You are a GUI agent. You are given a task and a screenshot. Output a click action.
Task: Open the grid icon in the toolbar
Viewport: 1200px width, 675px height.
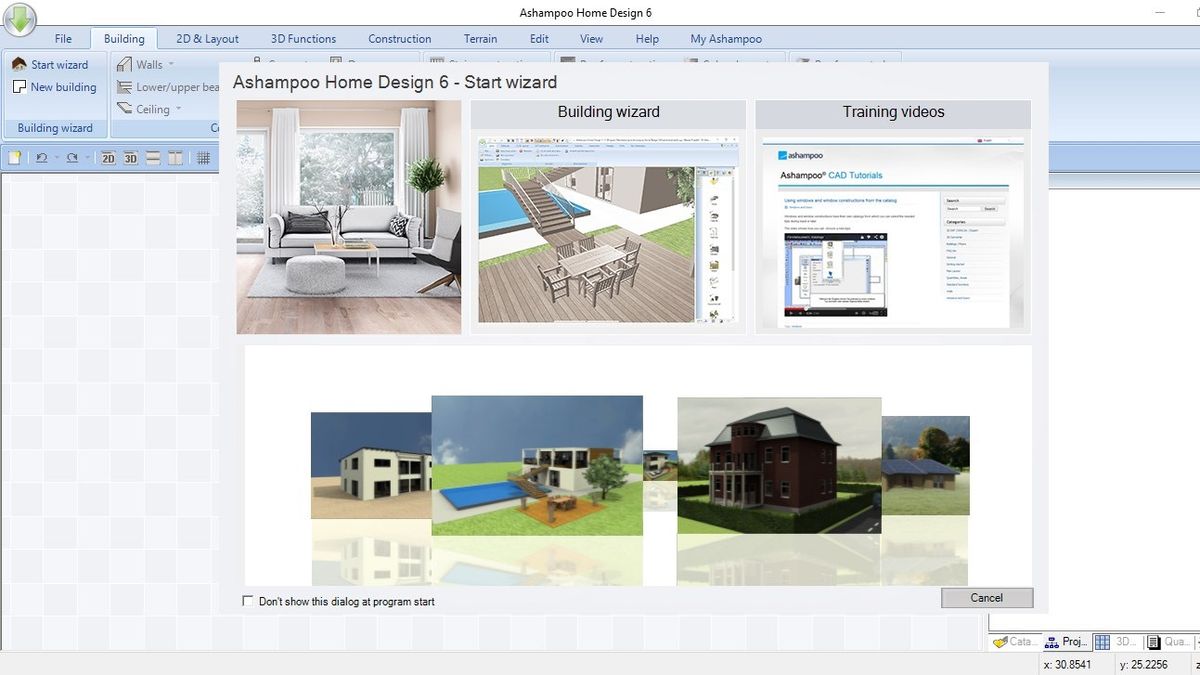pos(204,158)
